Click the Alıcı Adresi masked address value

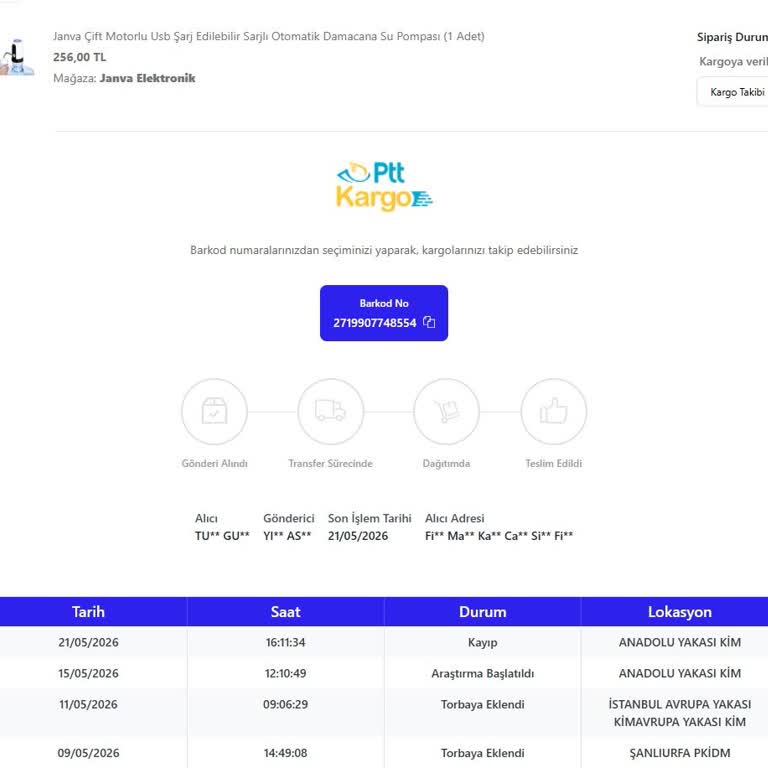click(499, 536)
